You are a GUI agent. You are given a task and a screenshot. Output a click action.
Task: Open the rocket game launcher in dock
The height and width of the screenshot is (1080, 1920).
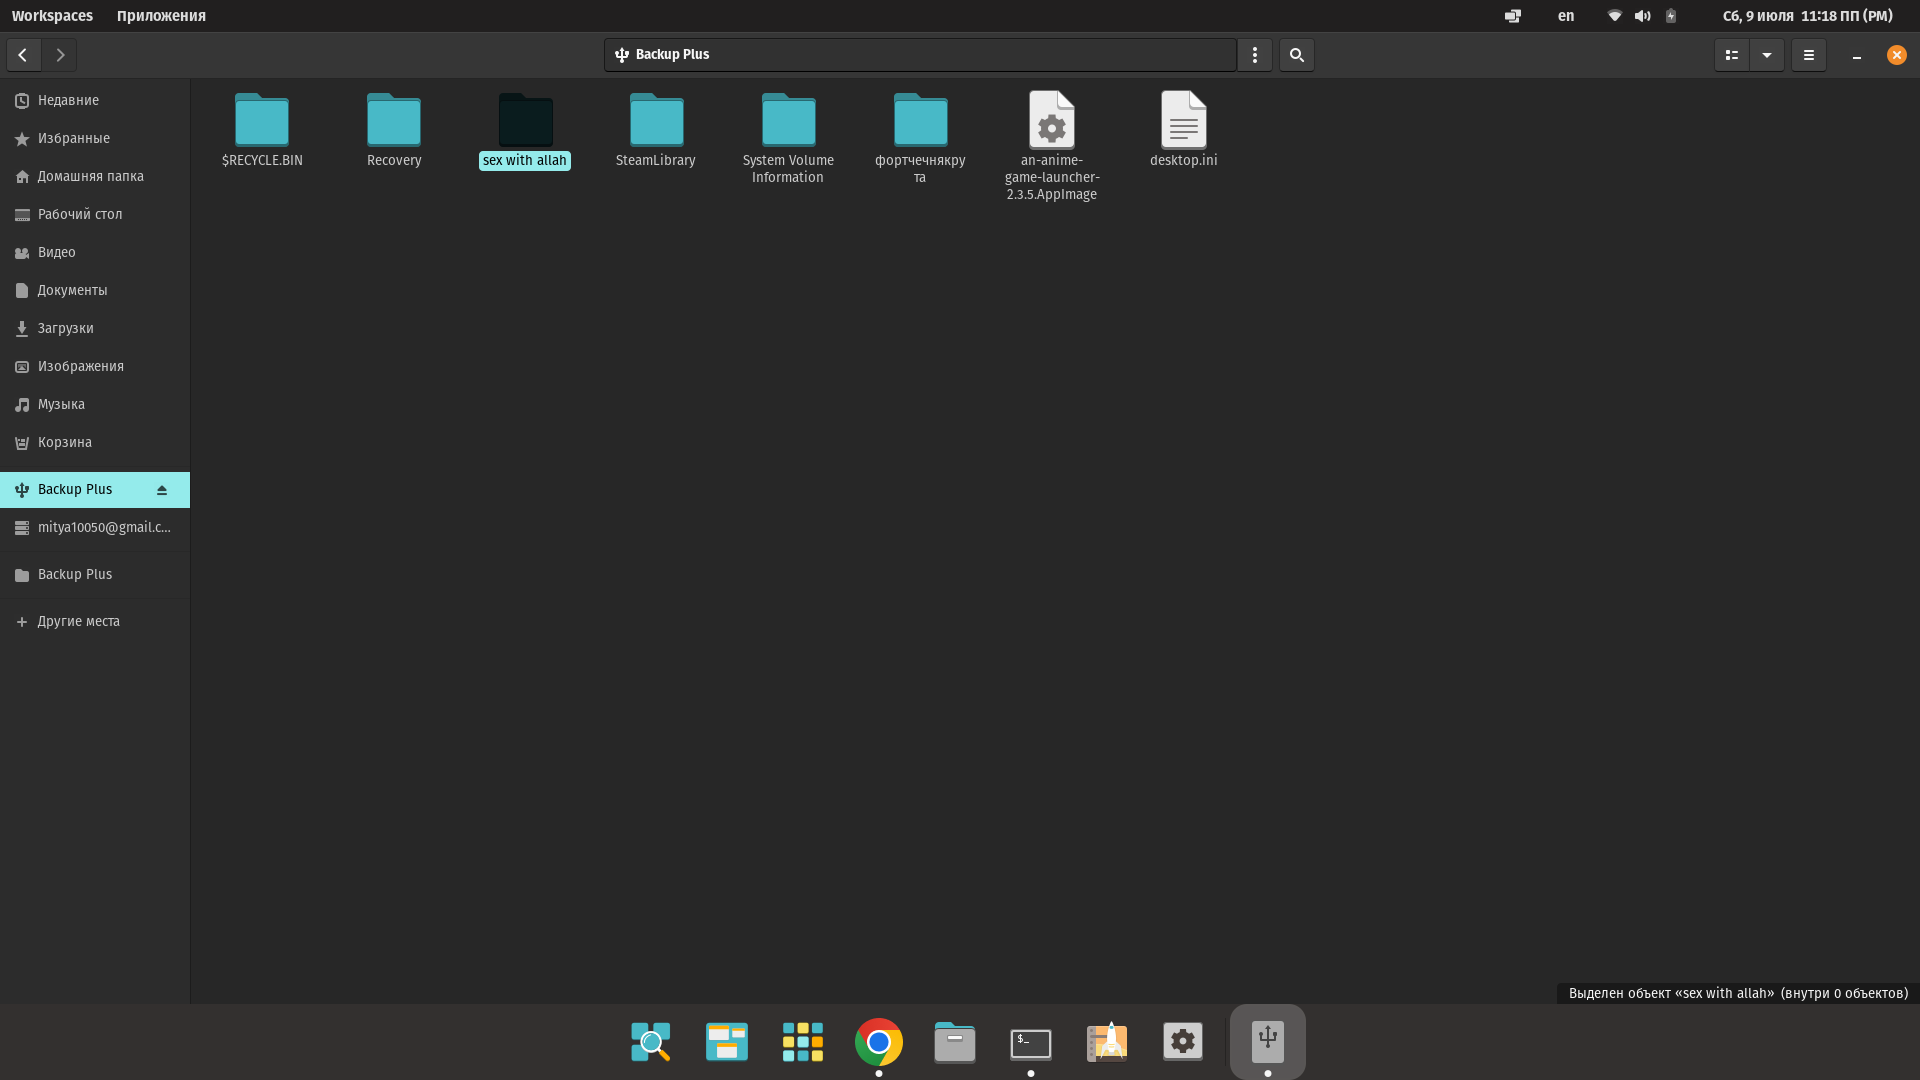click(1106, 1041)
